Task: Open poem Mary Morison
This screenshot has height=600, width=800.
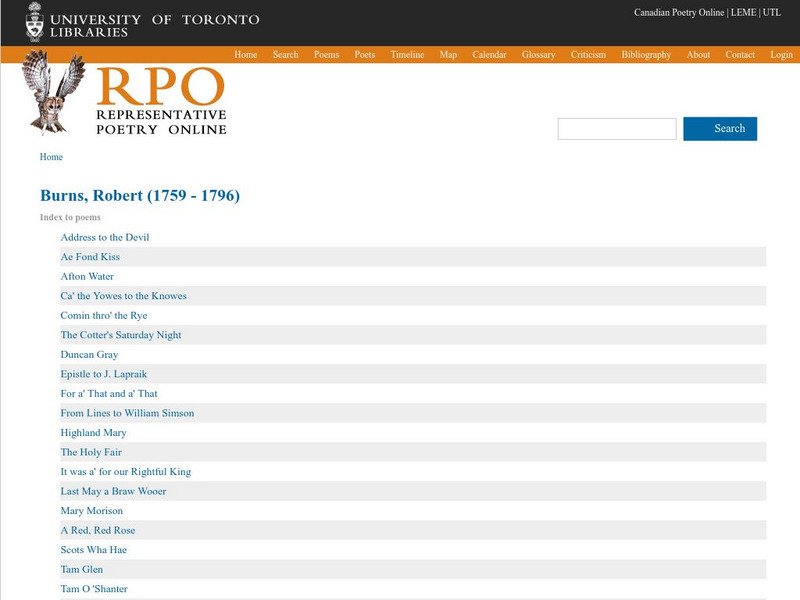Action: 91,511
